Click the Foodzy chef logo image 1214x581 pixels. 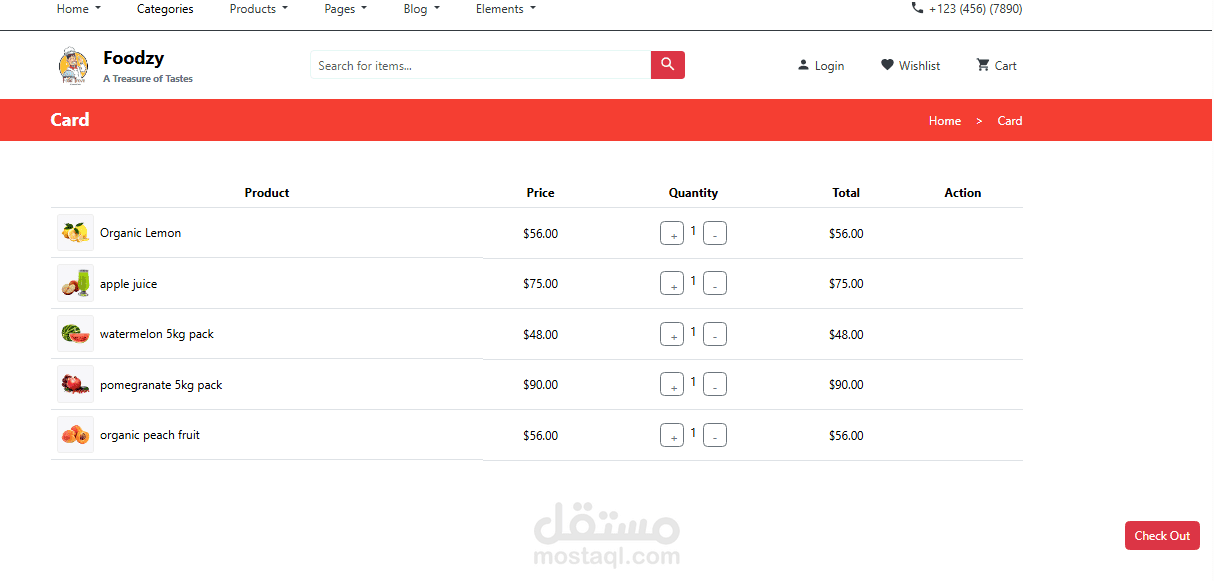73,66
